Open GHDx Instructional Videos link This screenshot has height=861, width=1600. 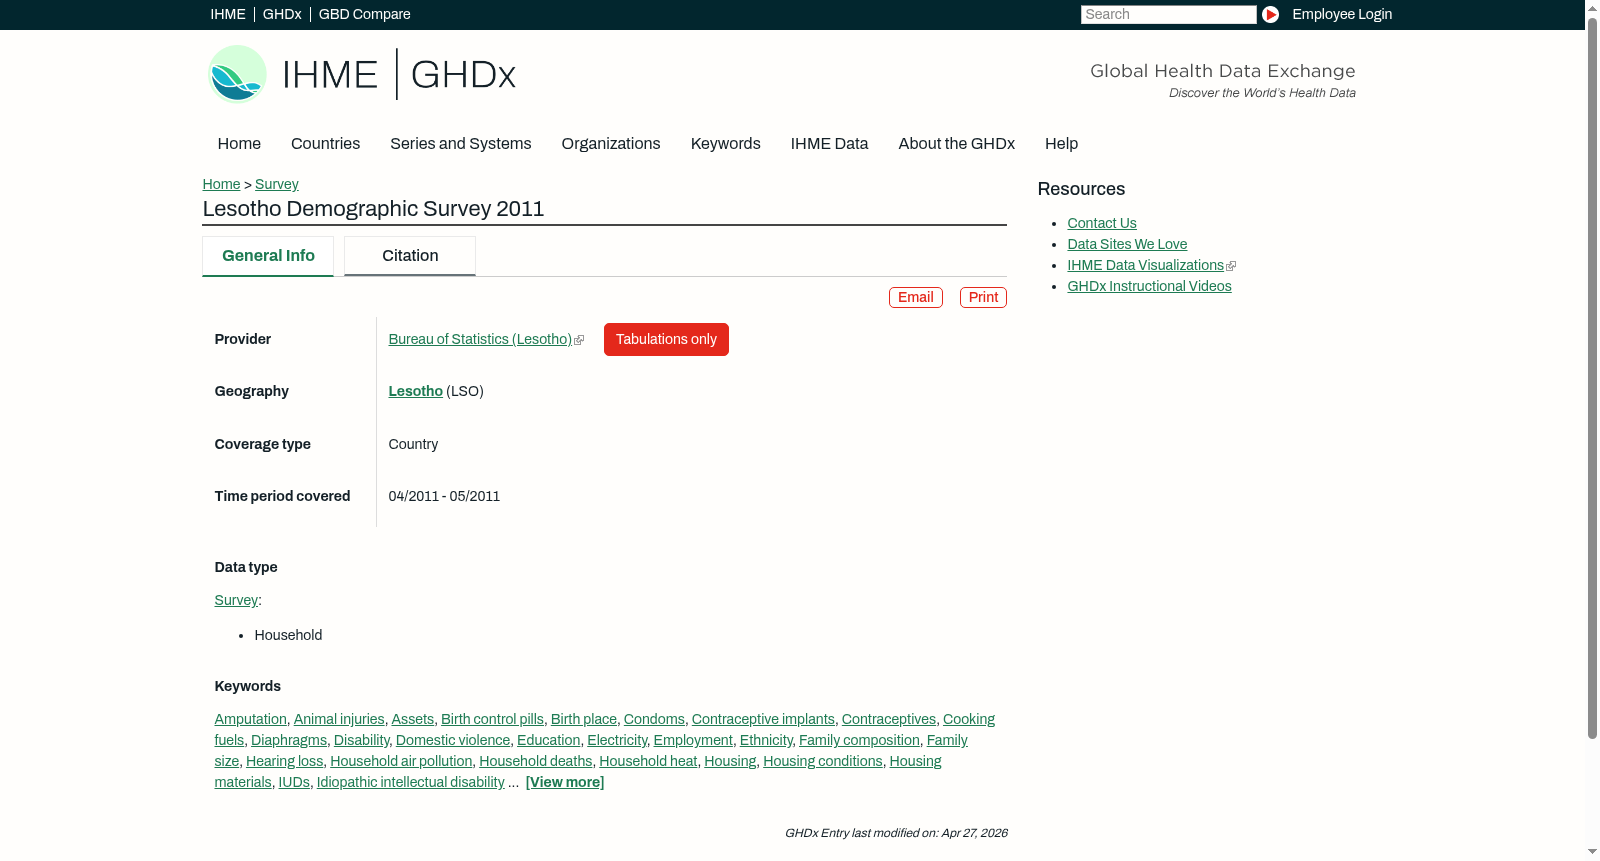(1149, 286)
